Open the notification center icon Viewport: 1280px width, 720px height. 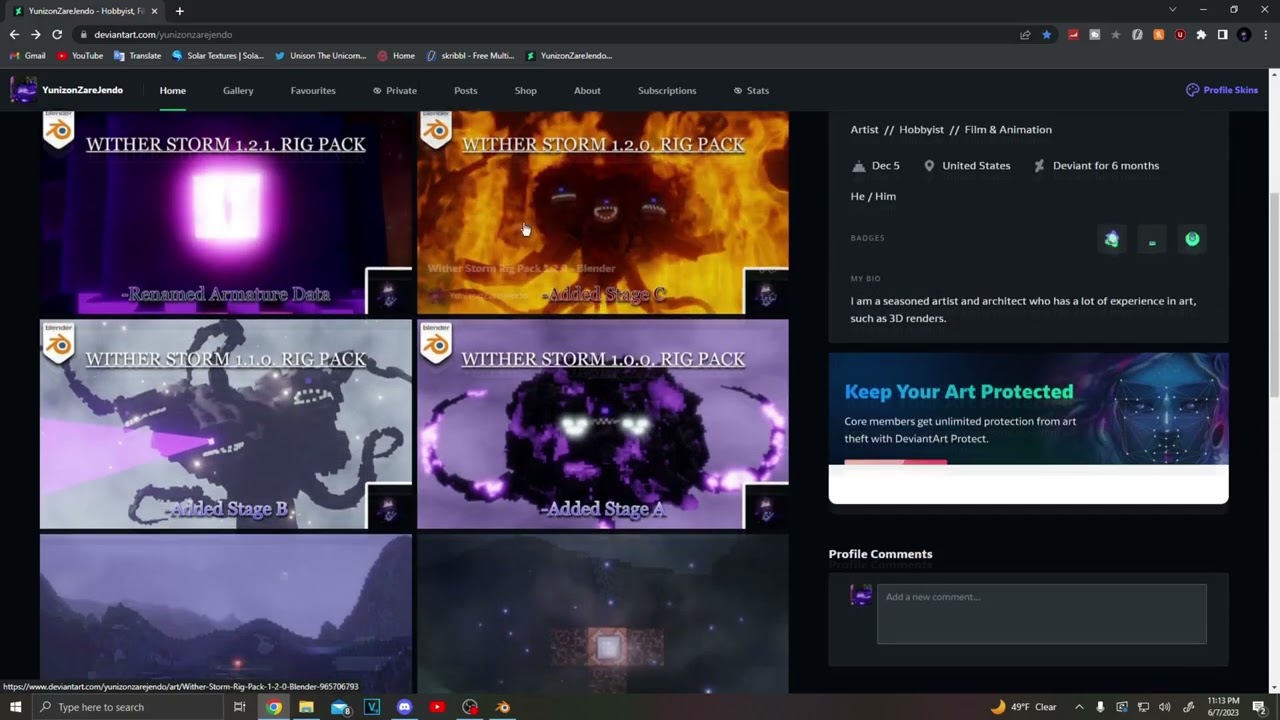(1260, 707)
